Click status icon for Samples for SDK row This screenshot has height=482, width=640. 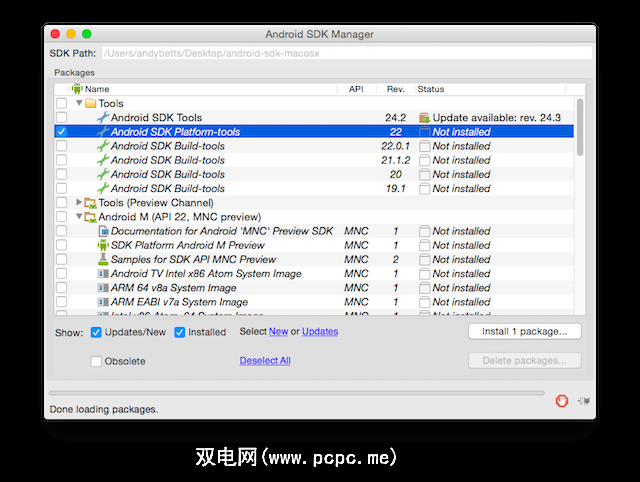click(424, 260)
